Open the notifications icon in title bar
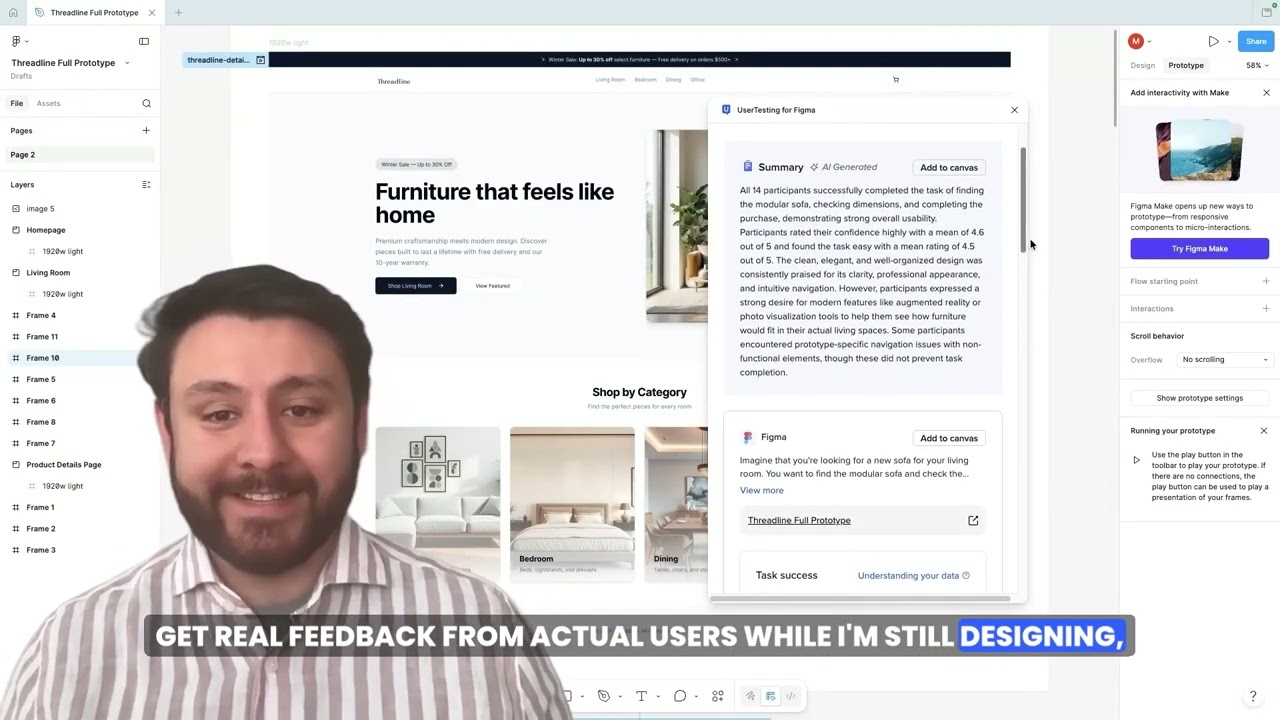This screenshot has height=720, width=1280. [1266, 12]
